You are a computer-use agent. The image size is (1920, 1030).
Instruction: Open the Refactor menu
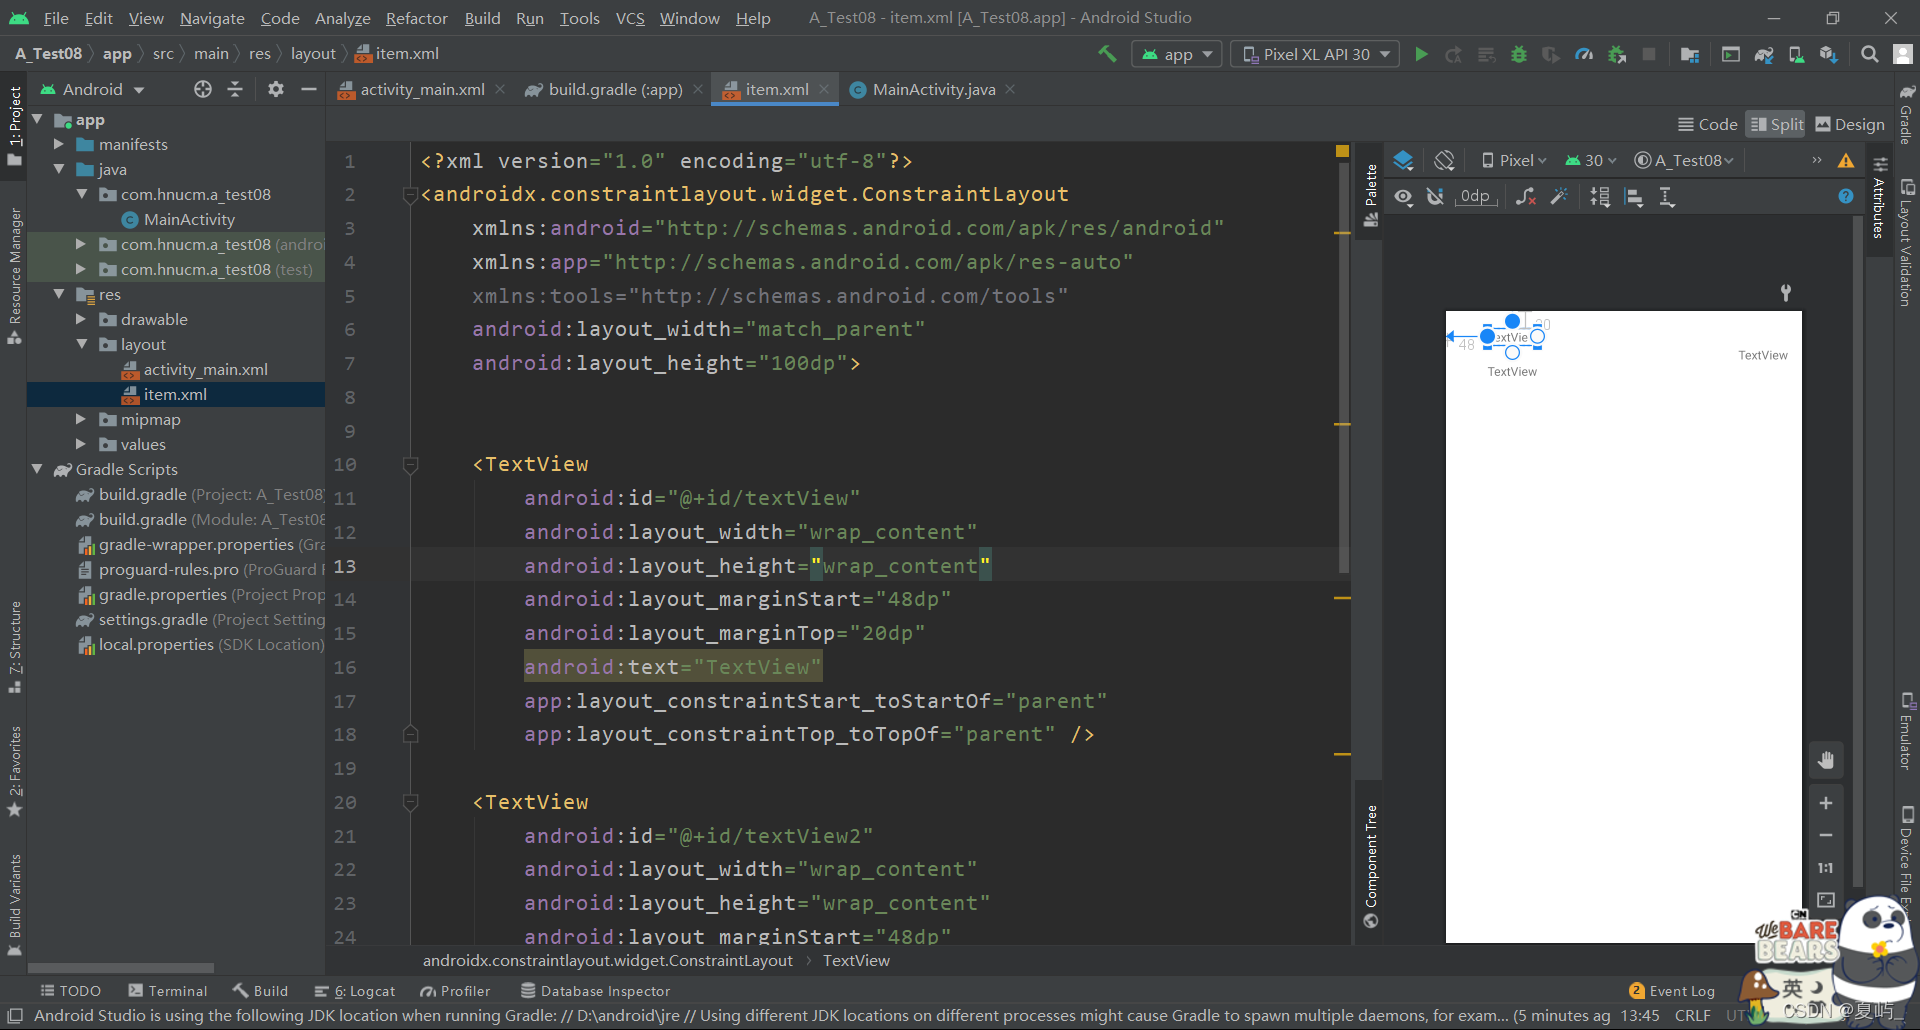416,18
